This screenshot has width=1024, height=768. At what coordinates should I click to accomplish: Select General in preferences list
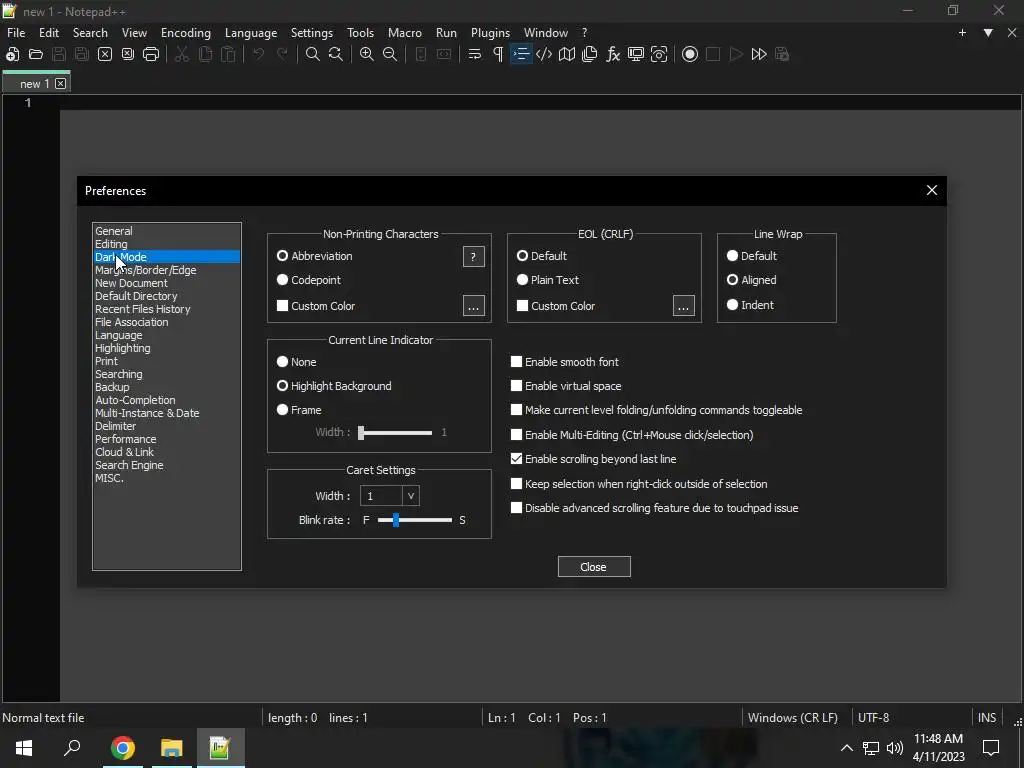point(114,231)
